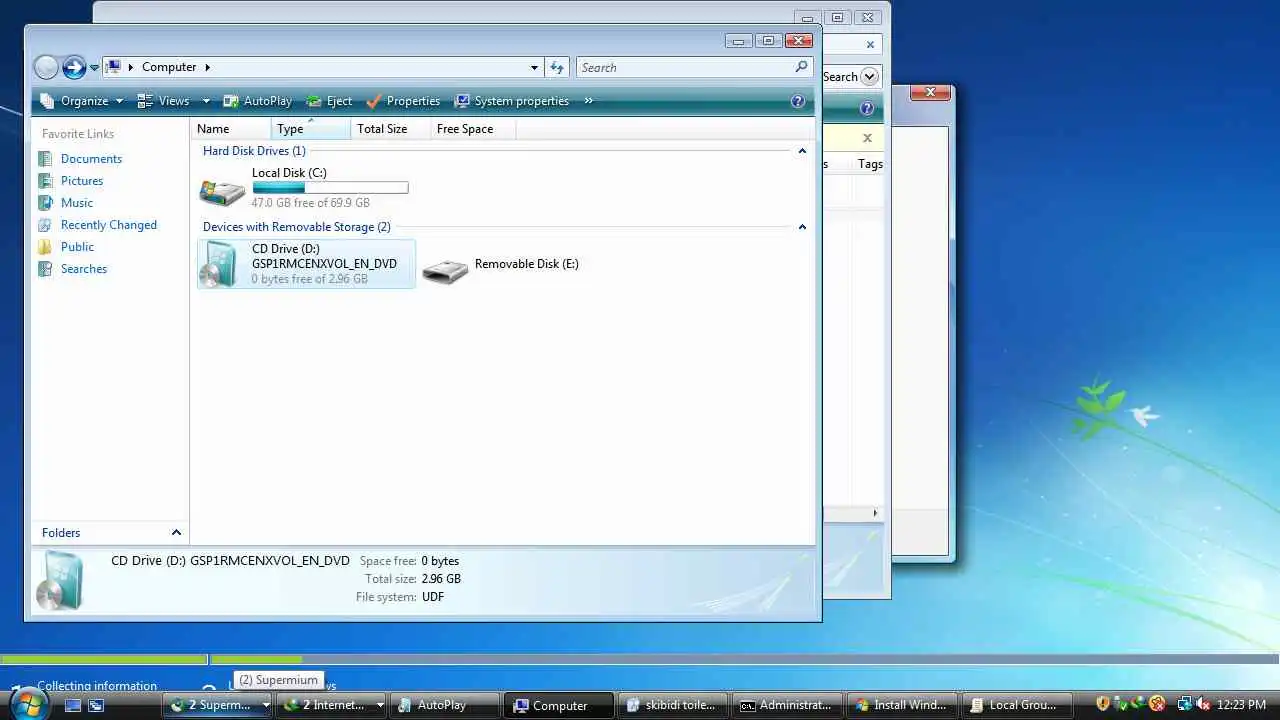Collapse Devices with Removable Storage group
The width and height of the screenshot is (1280, 720).
(x=801, y=227)
